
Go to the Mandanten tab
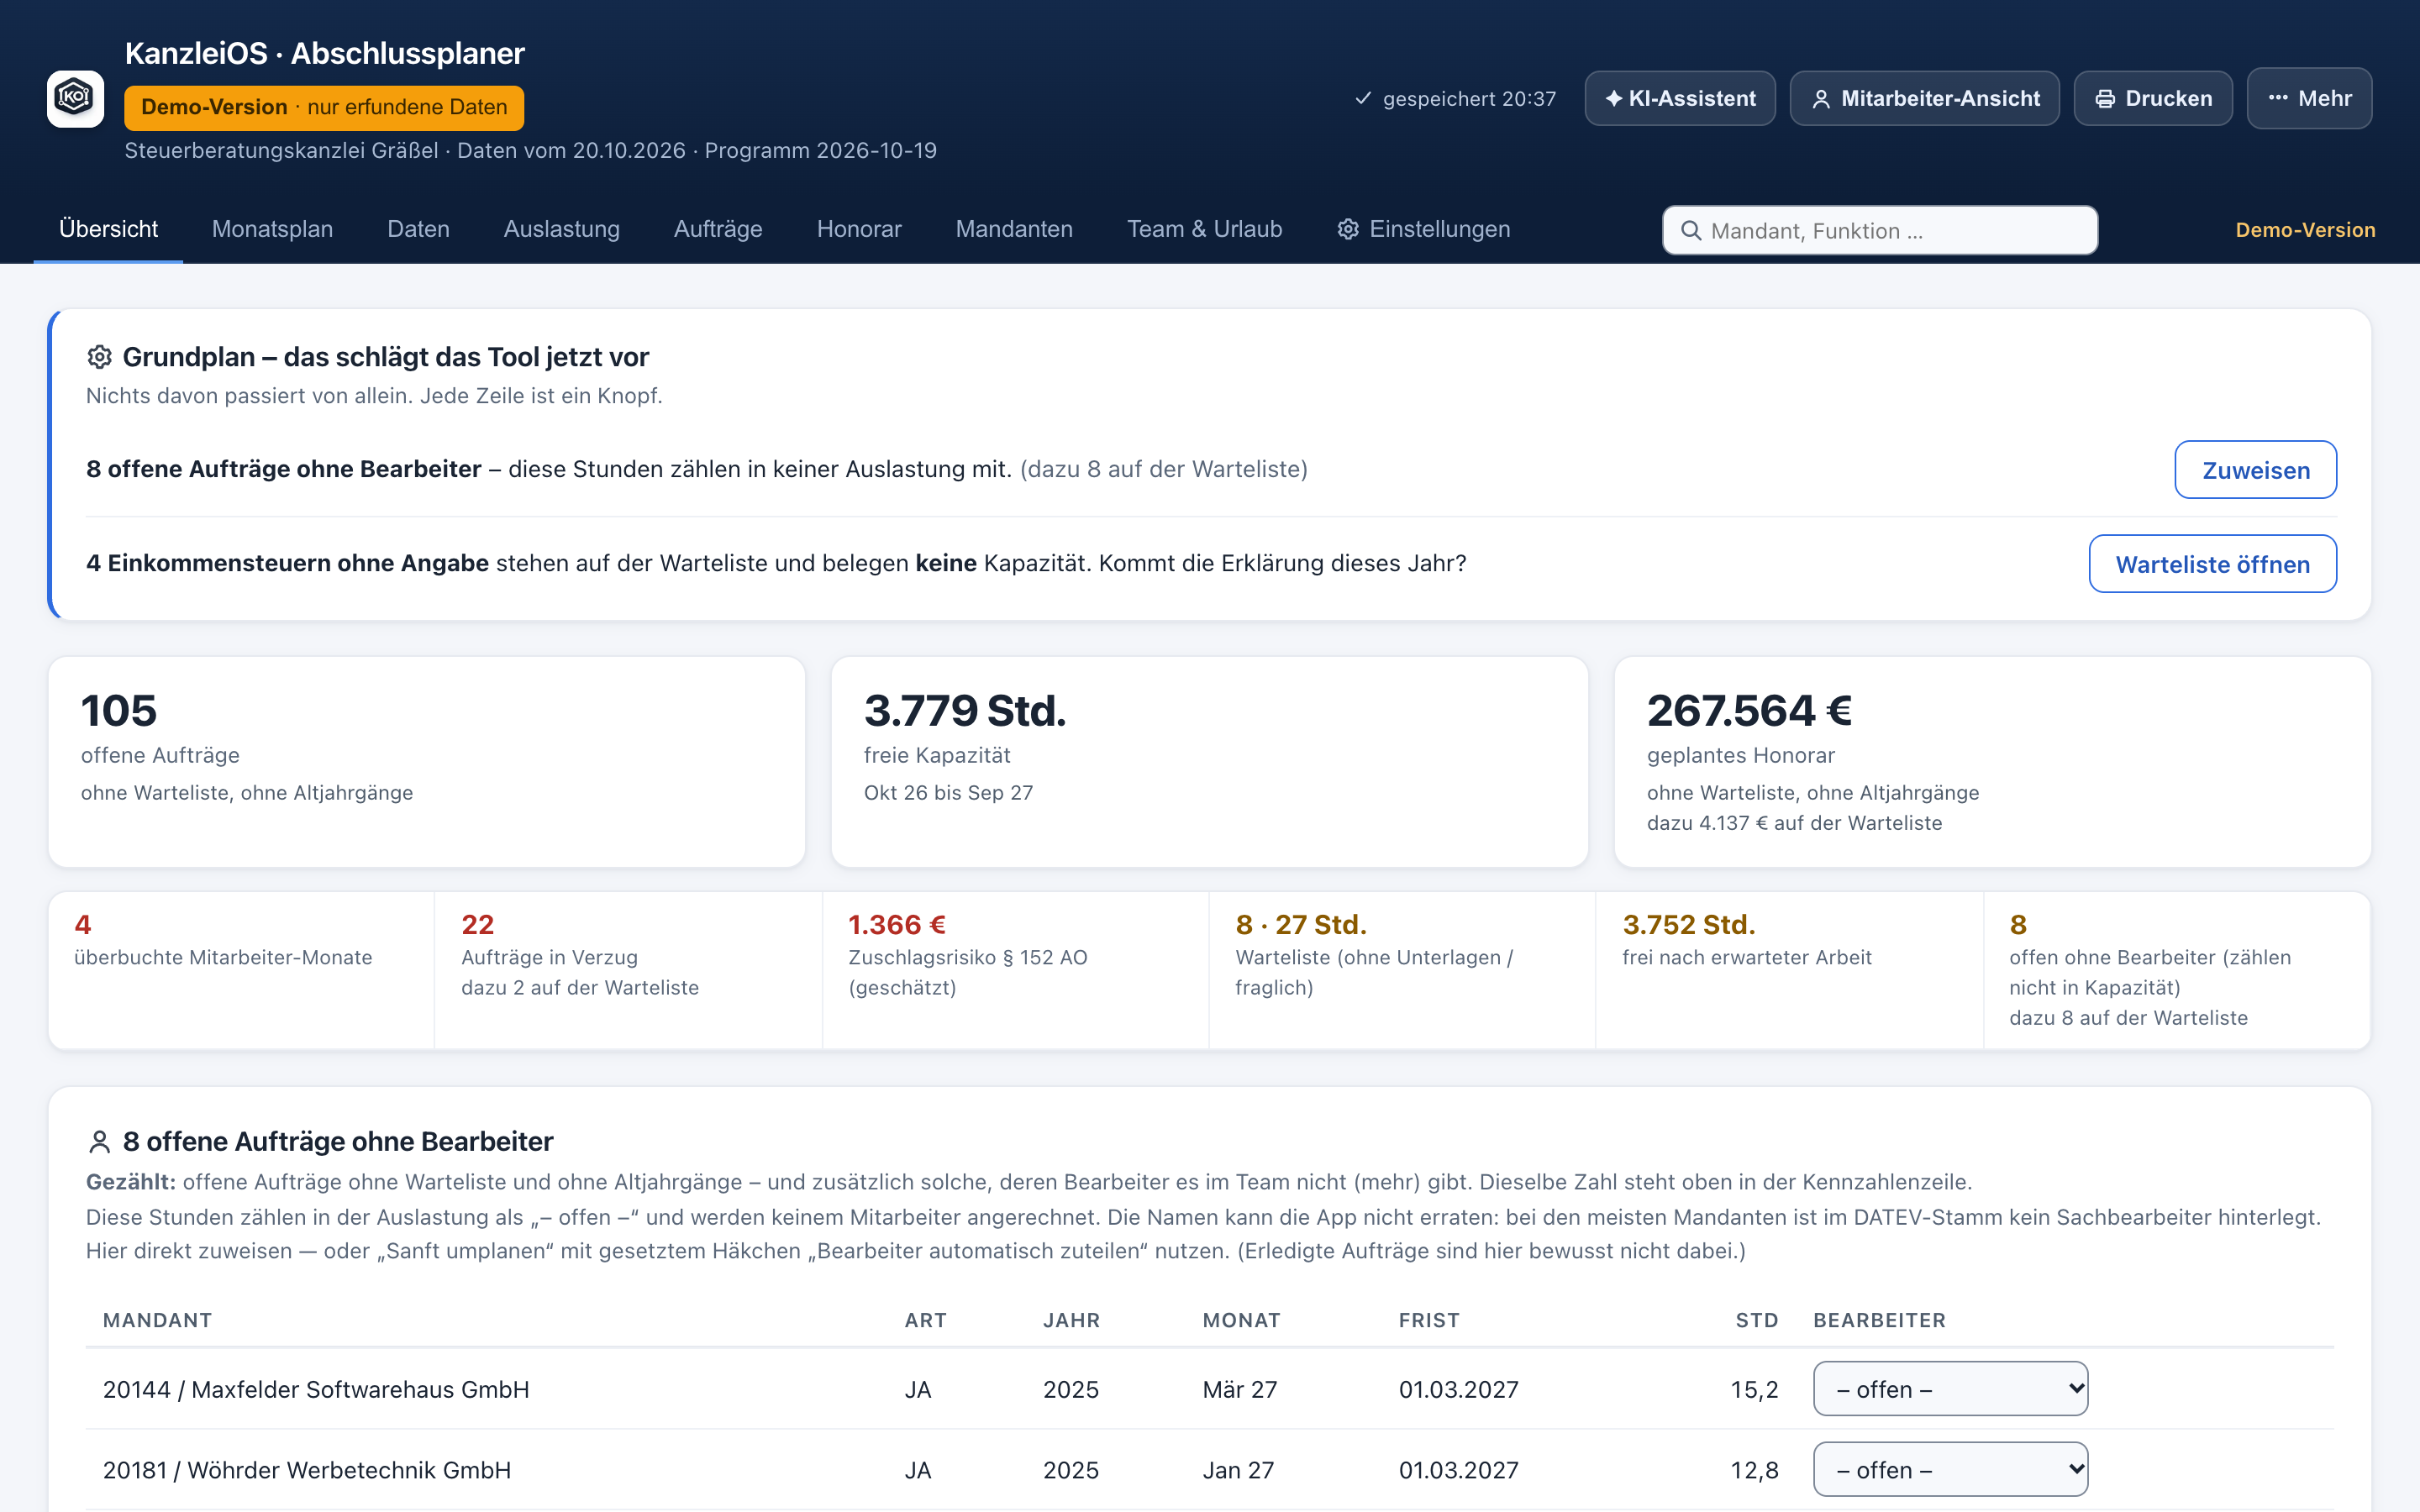[x=1014, y=229]
